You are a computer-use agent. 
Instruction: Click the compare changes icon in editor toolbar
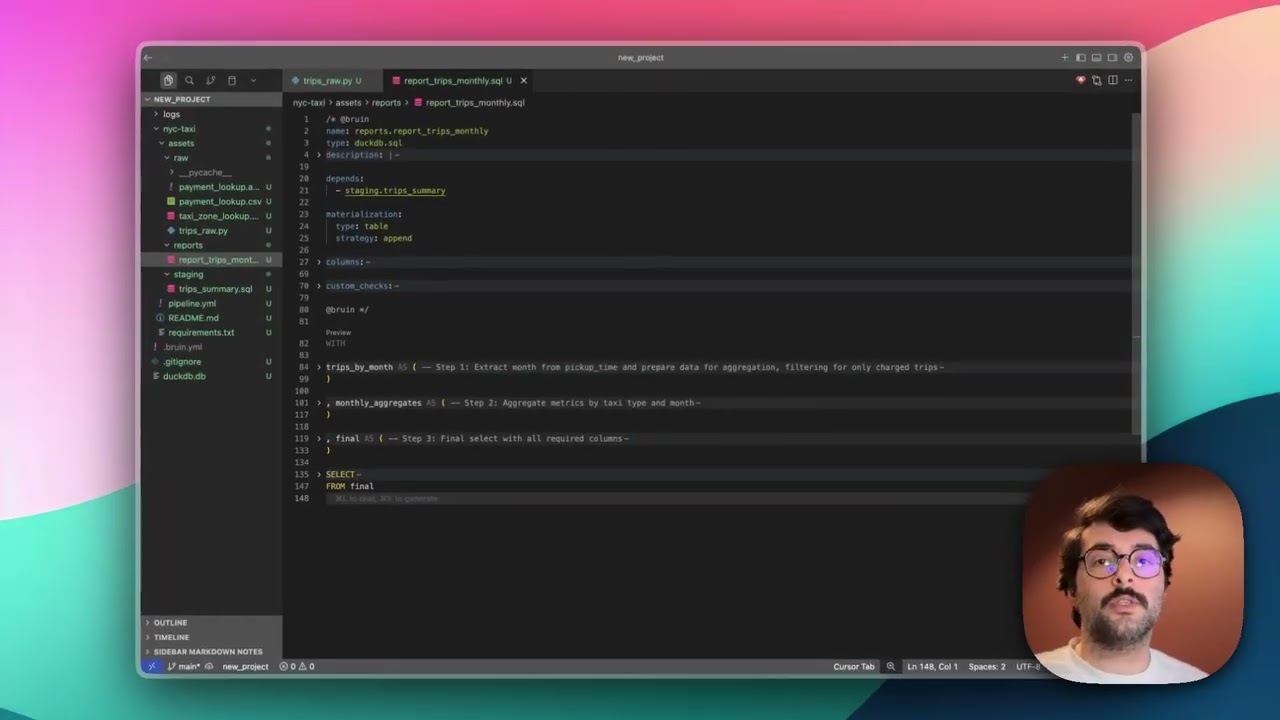click(1097, 80)
